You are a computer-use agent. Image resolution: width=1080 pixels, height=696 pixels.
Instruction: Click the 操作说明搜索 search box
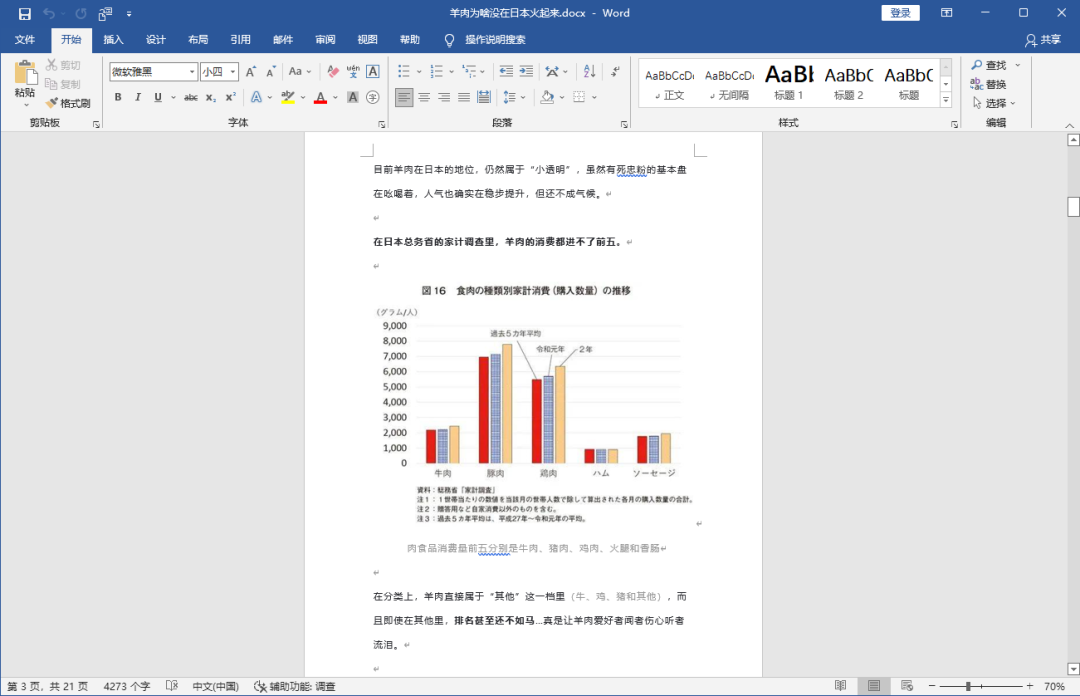495,40
